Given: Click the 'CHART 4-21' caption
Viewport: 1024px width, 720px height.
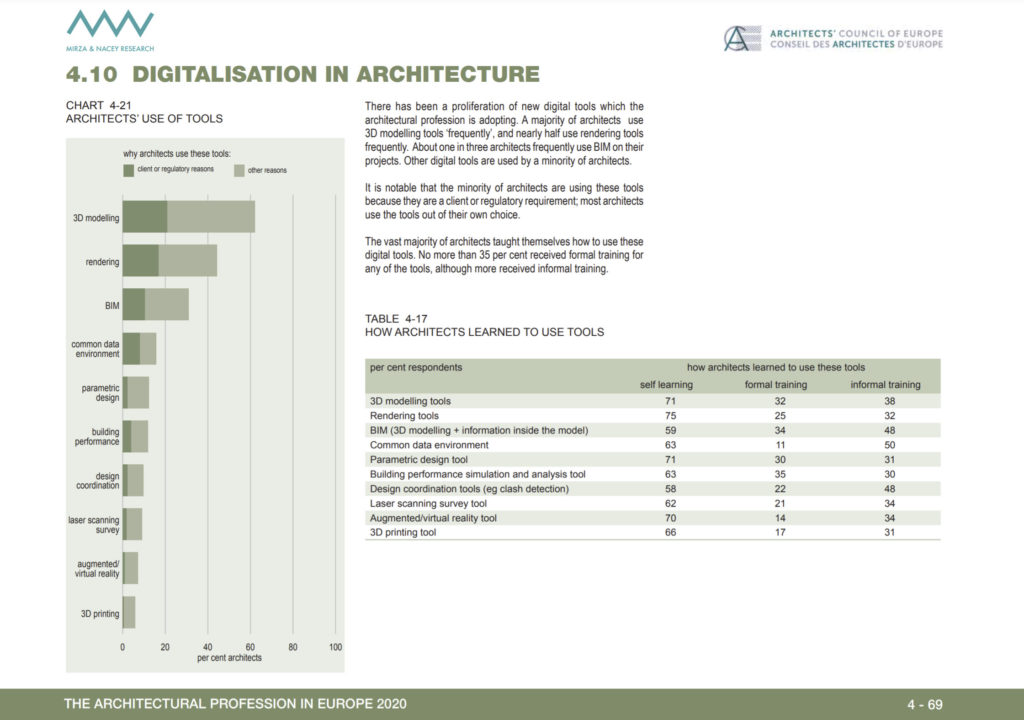Looking at the screenshot, I should point(99,105).
